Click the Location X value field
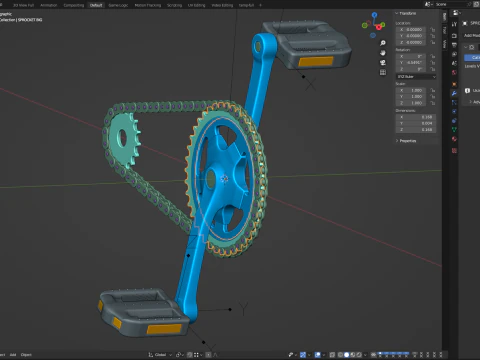The width and height of the screenshot is (480, 360). coord(411,30)
